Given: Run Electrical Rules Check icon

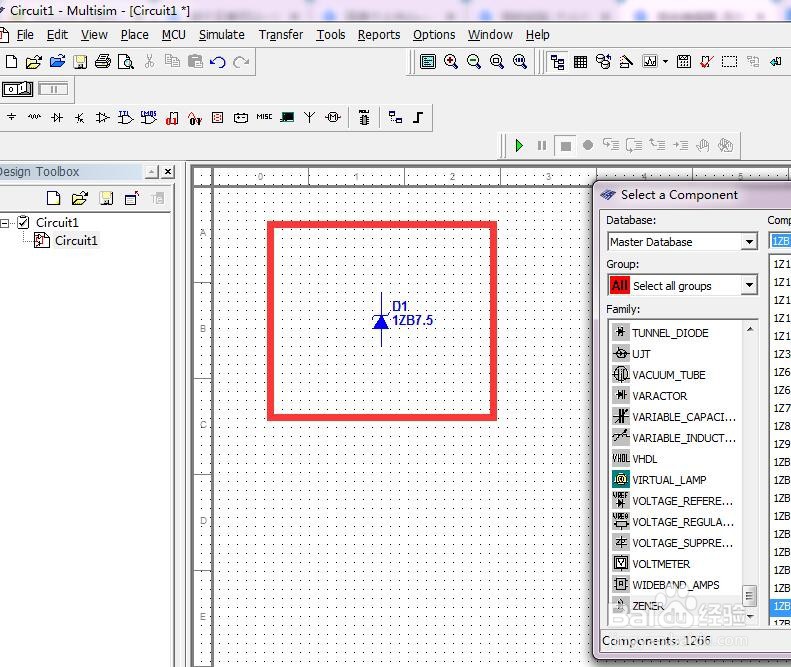Looking at the screenshot, I should pyautogui.click(x=706, y=62).
